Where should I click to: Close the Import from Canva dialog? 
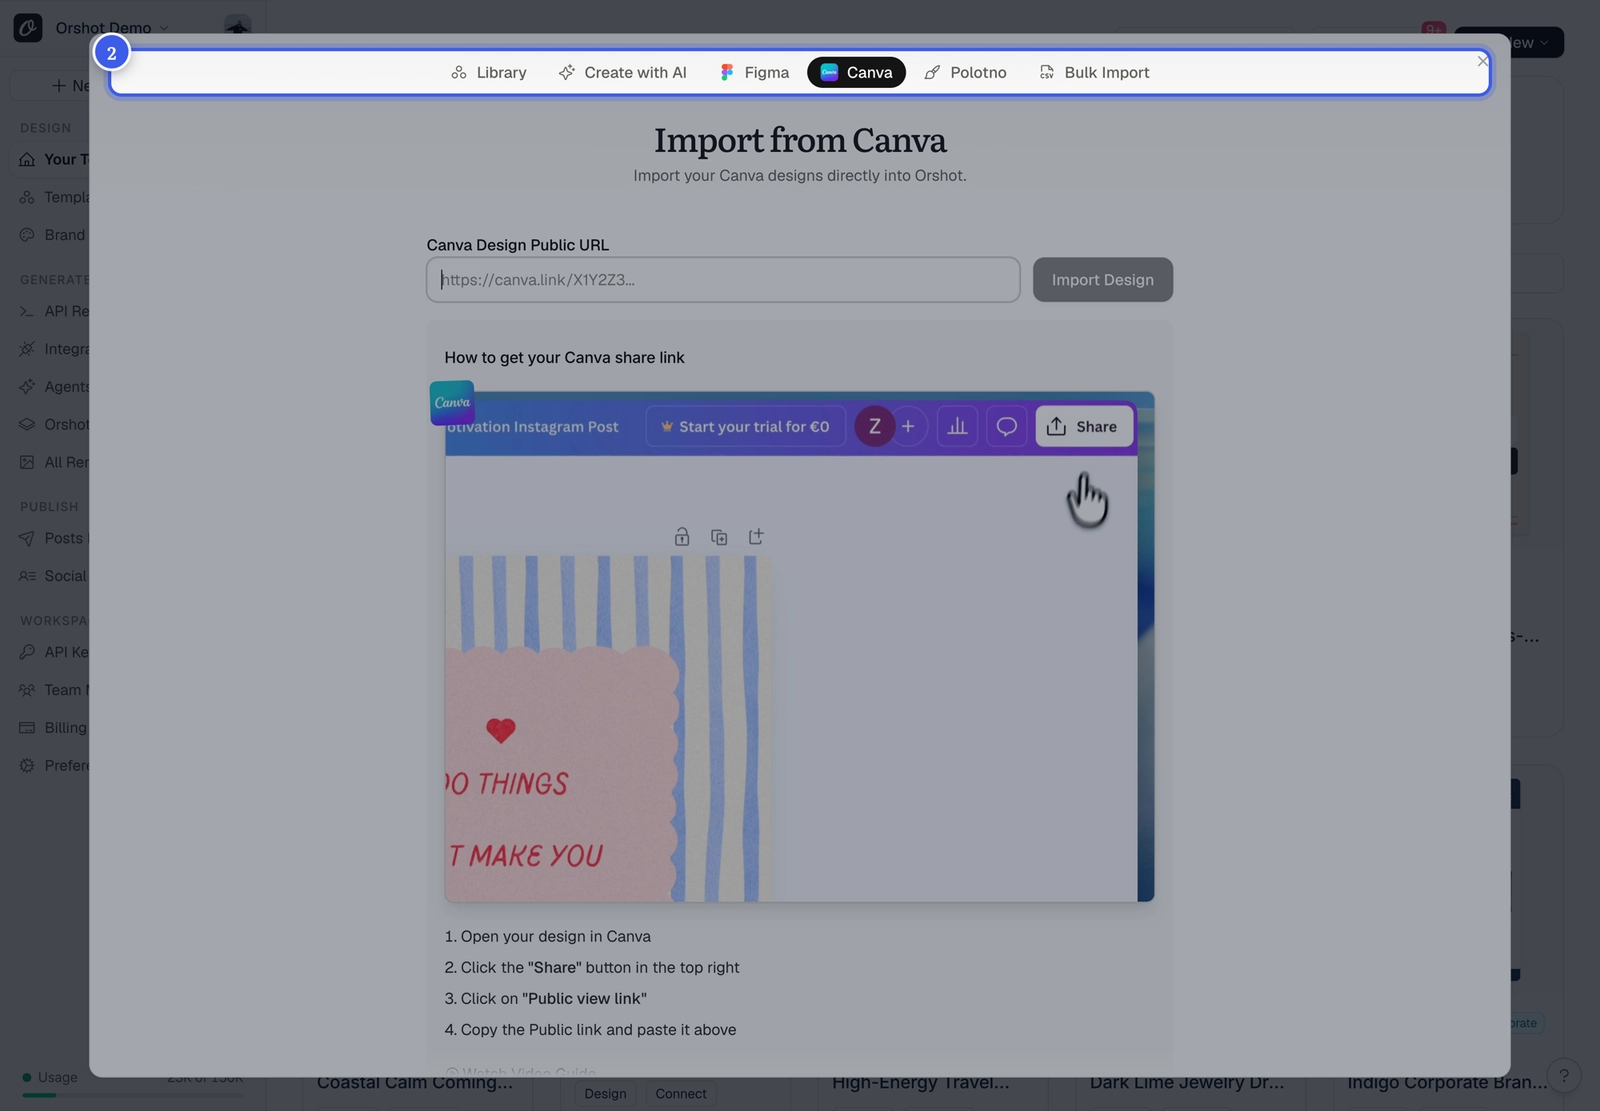[x=1483, y=61]
